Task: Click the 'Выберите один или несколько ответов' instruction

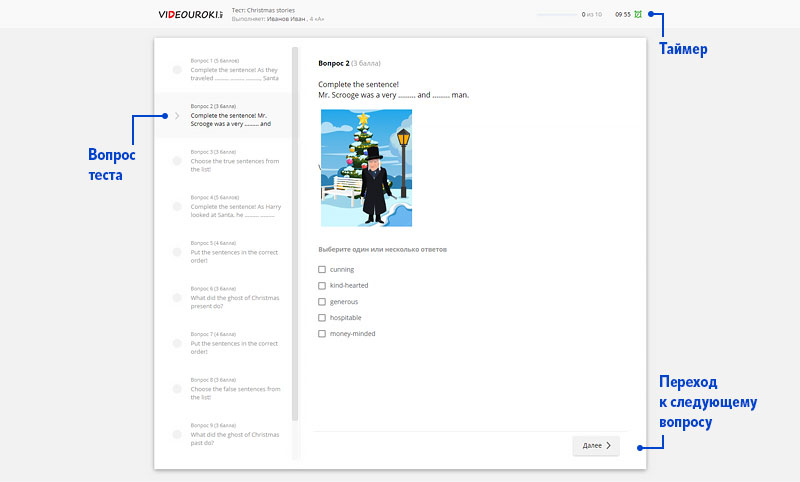Action: coord(383,249)
